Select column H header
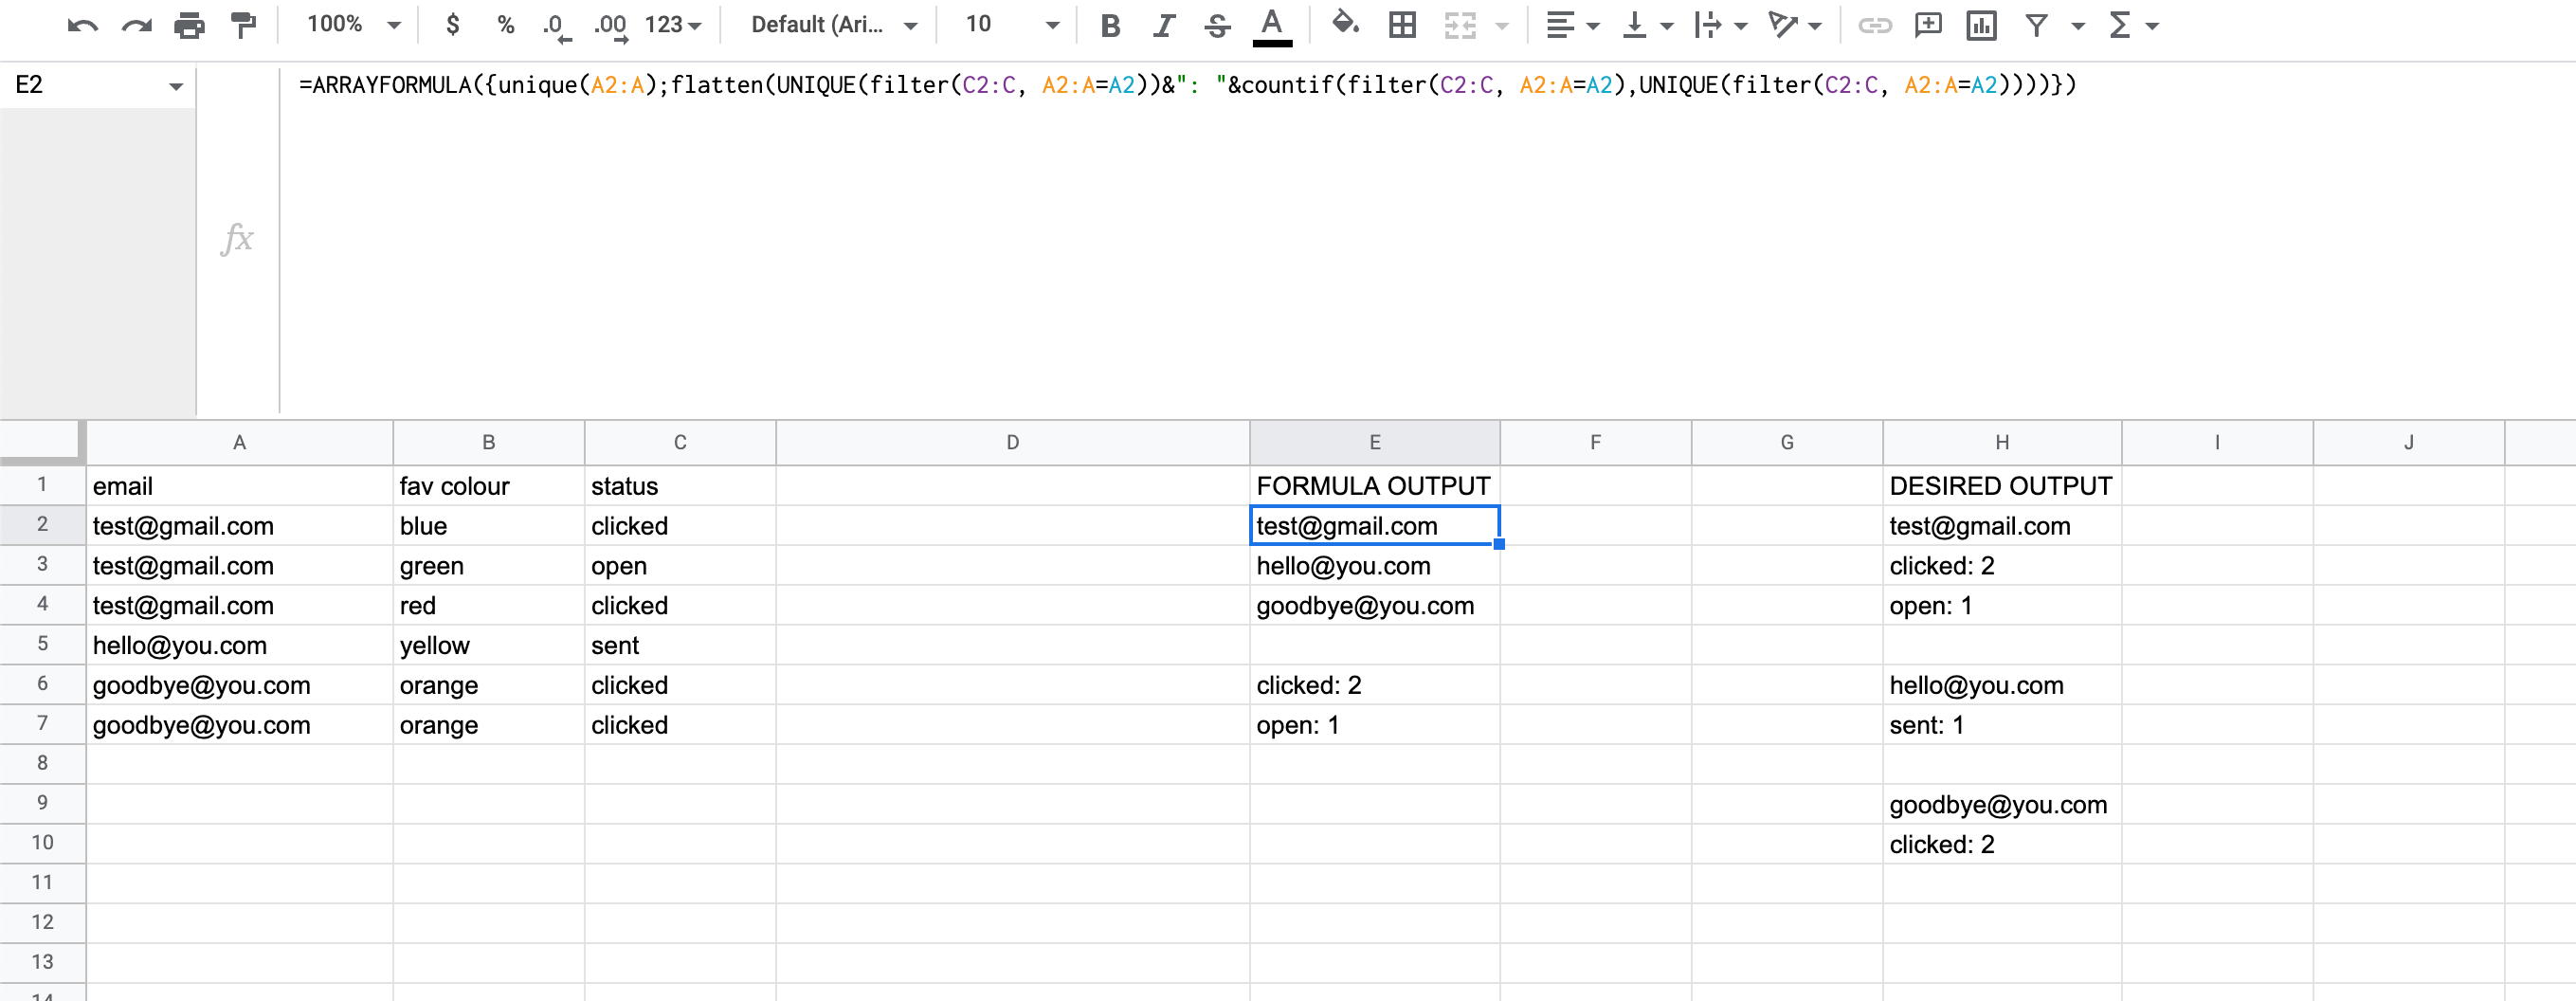 click(2002, 442)
